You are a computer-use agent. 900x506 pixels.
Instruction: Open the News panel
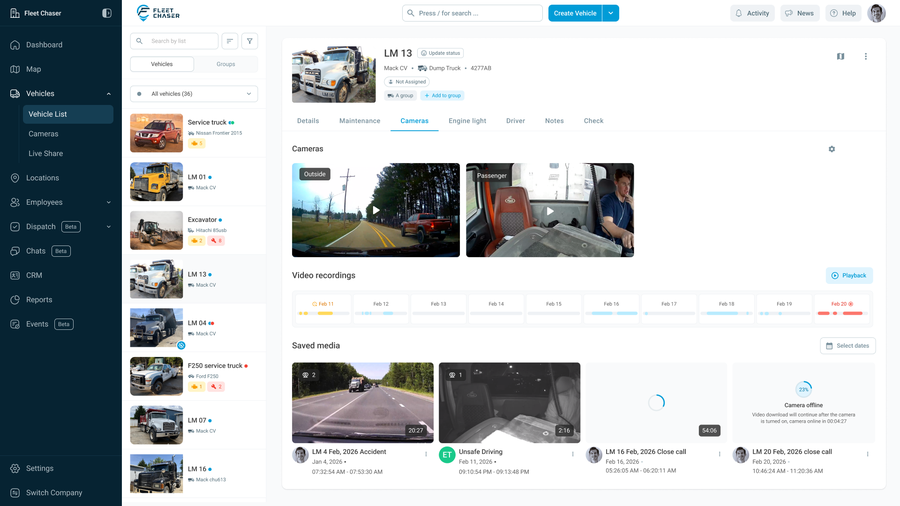click(800, 13)
